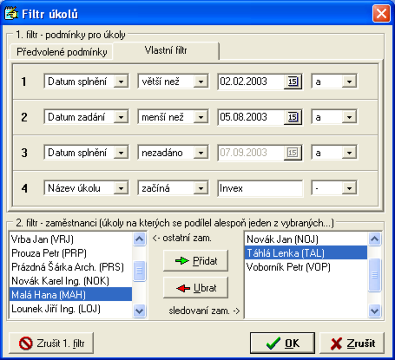Image resolution: width=395 pixels, height=360 pixels.
Task: Click the disabled calendar icon beside 07.09.2003
Action: tap(293, 153)
